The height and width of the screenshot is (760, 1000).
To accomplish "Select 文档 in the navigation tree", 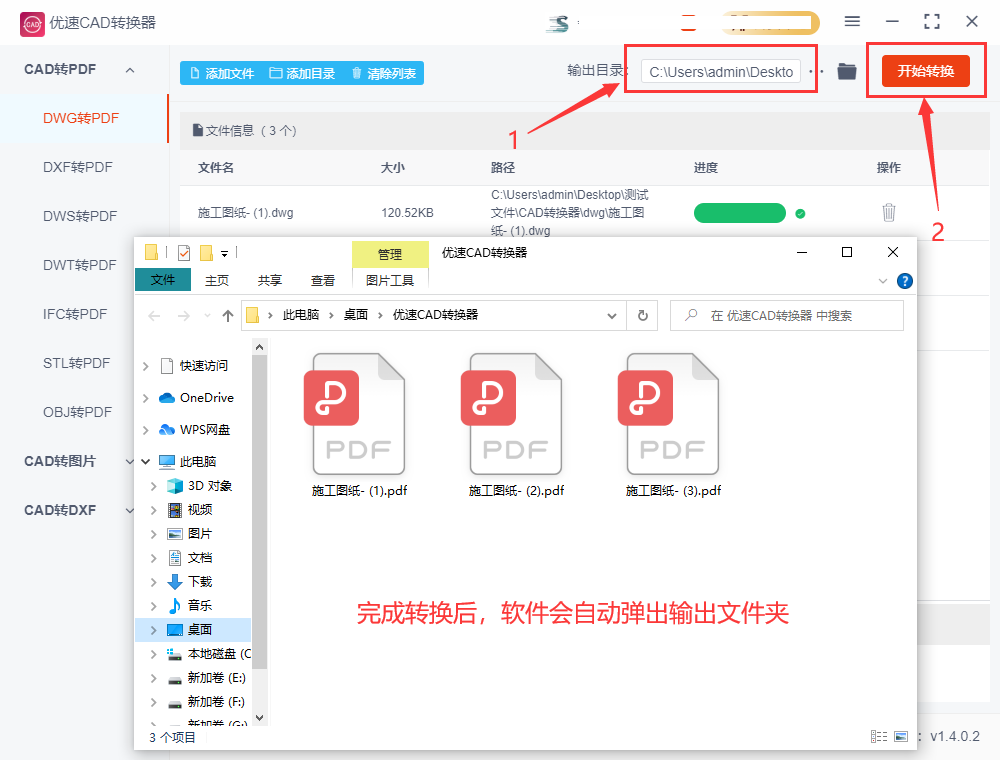I will [x=189, y=558].
